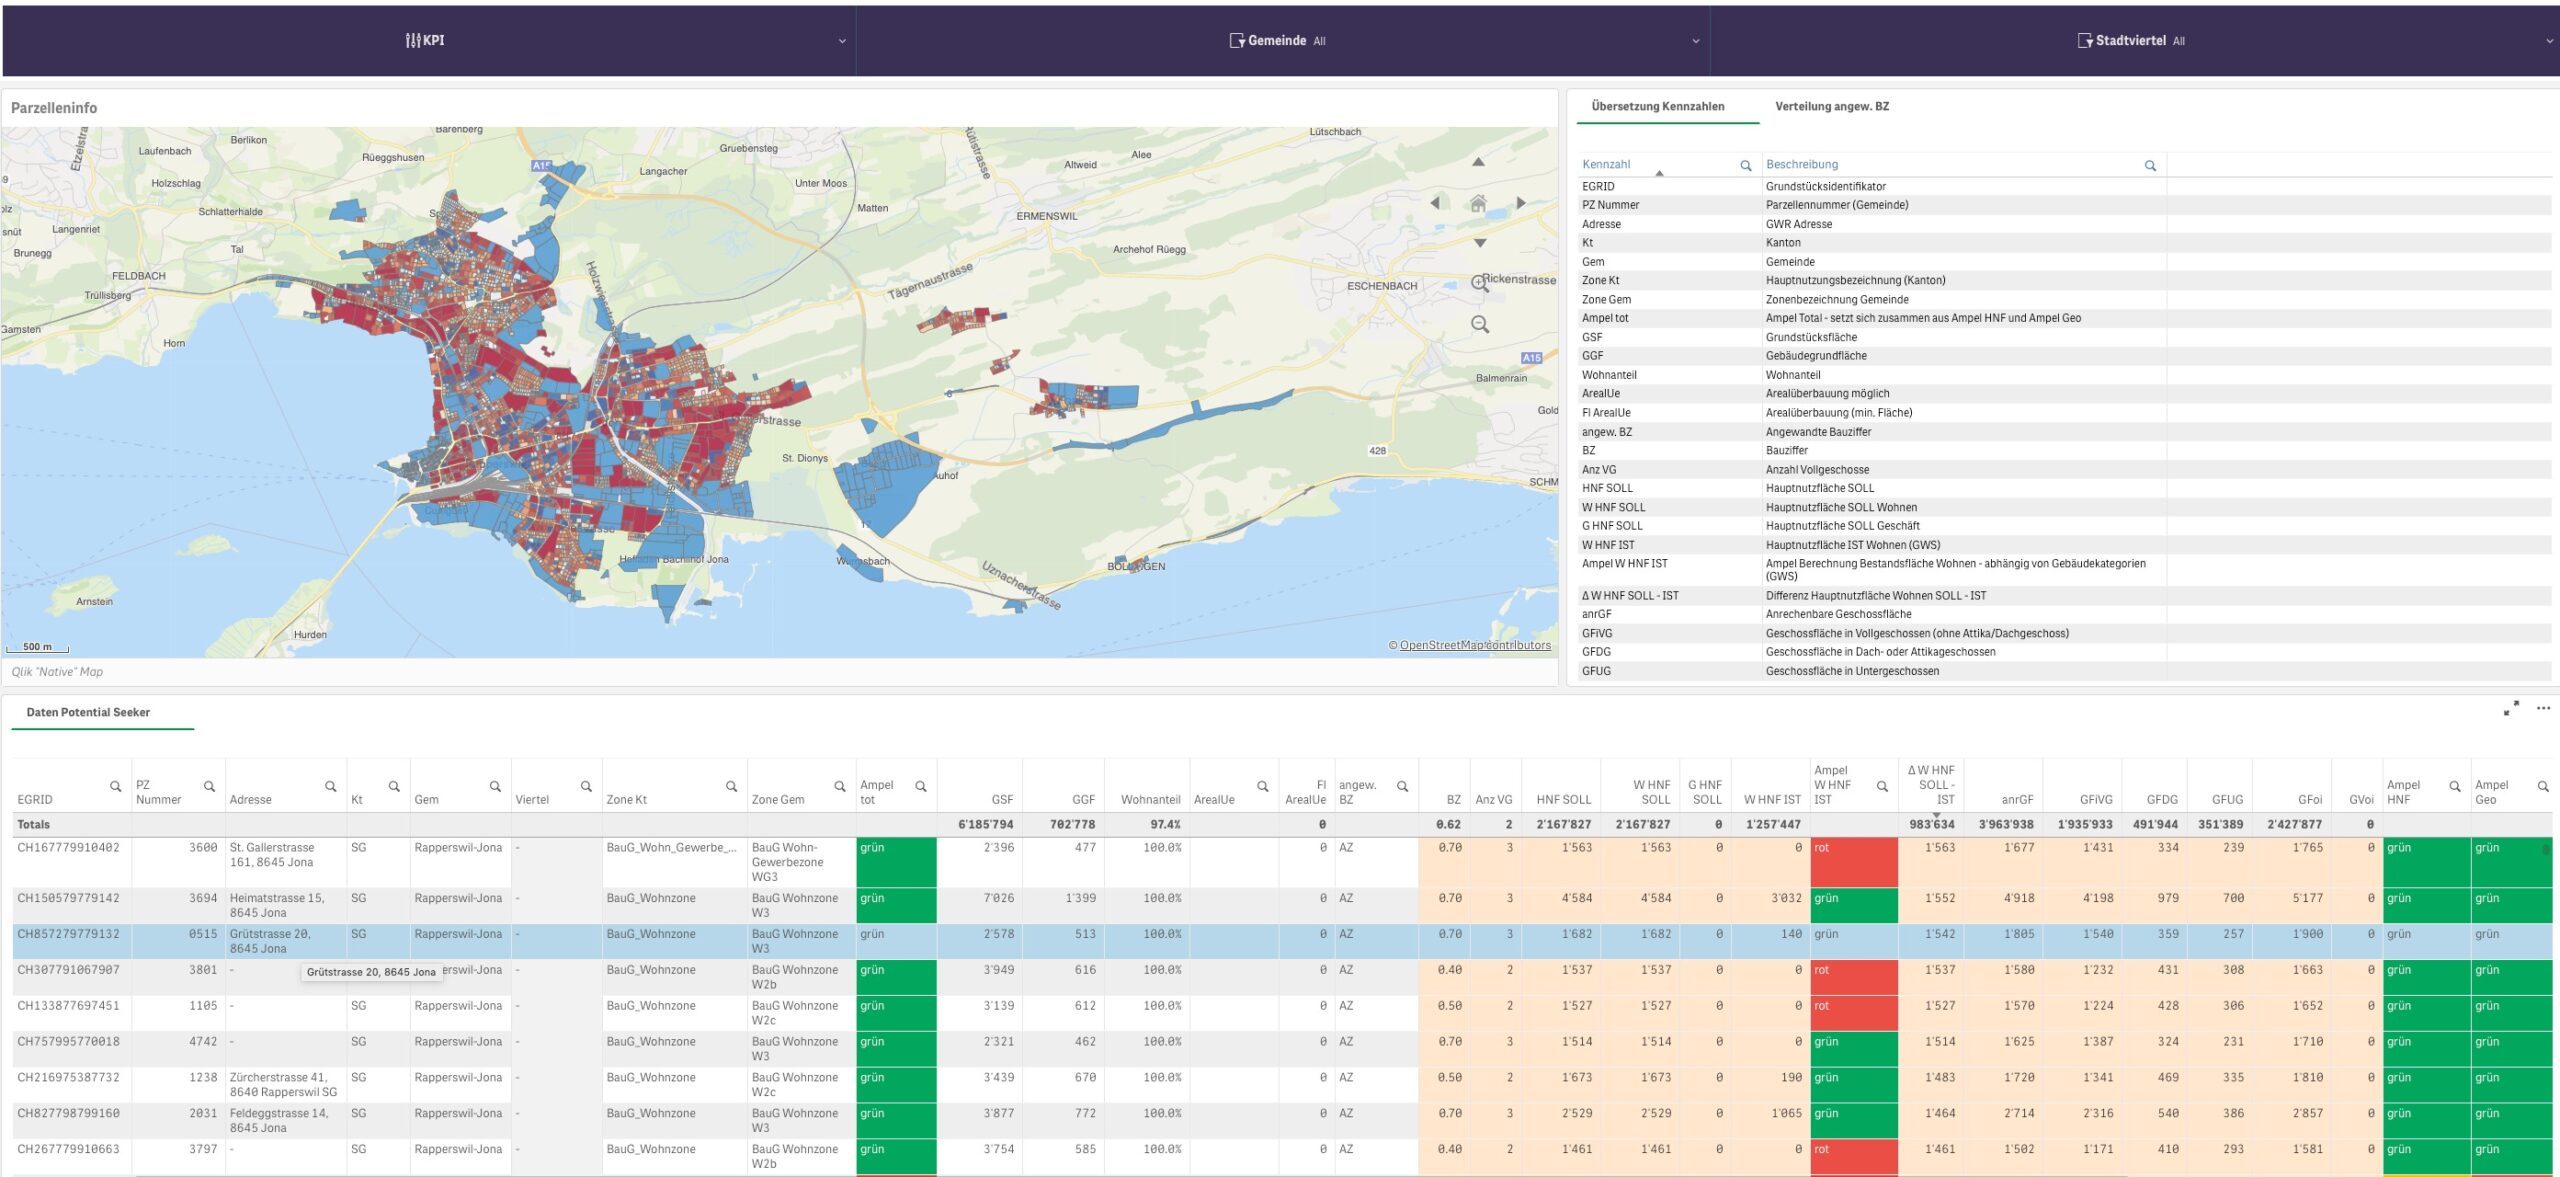This screenshot has width=2560, height=1177.
Task: Pan the map up with arrow
Action: [1478, 162]
